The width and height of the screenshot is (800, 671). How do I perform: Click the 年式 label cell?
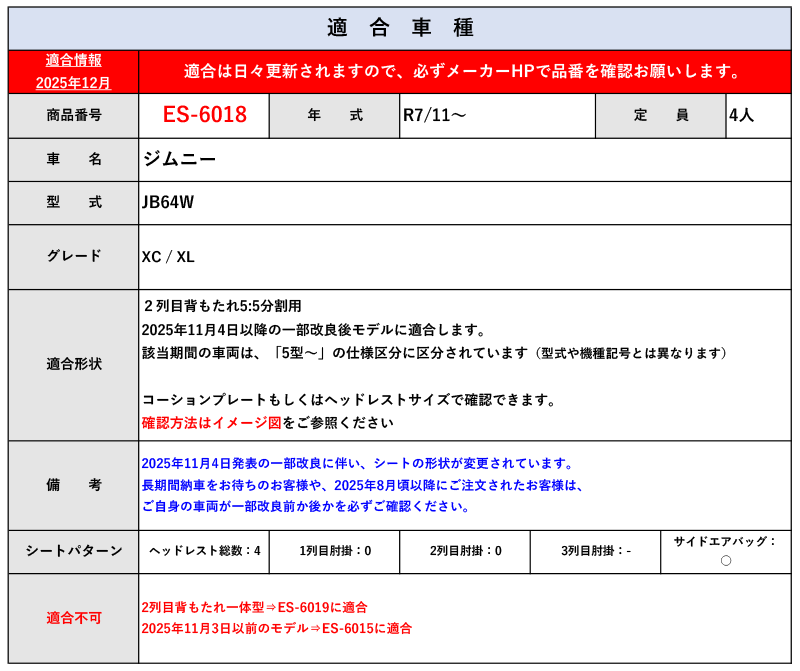point(334,115)
